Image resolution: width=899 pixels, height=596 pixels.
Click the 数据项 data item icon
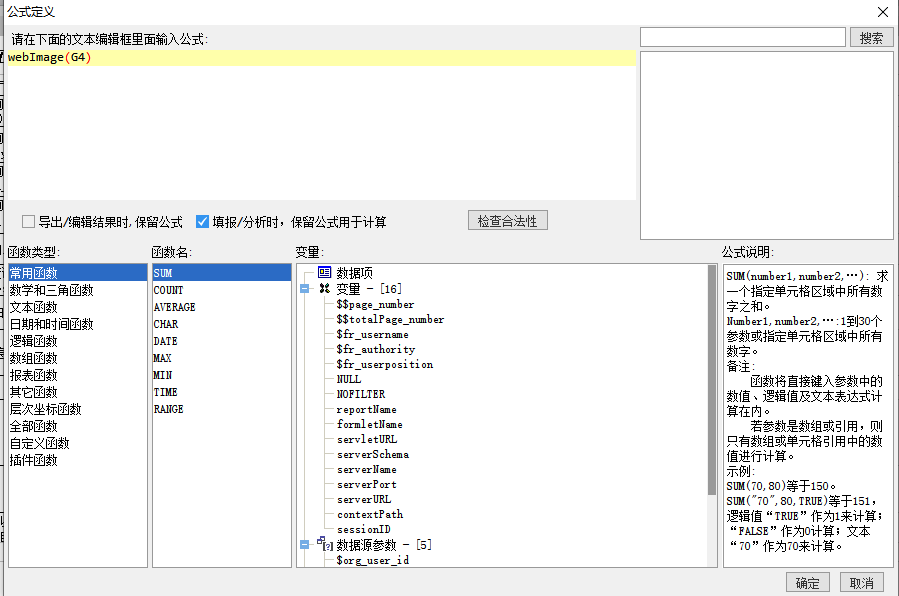[323, 271]
